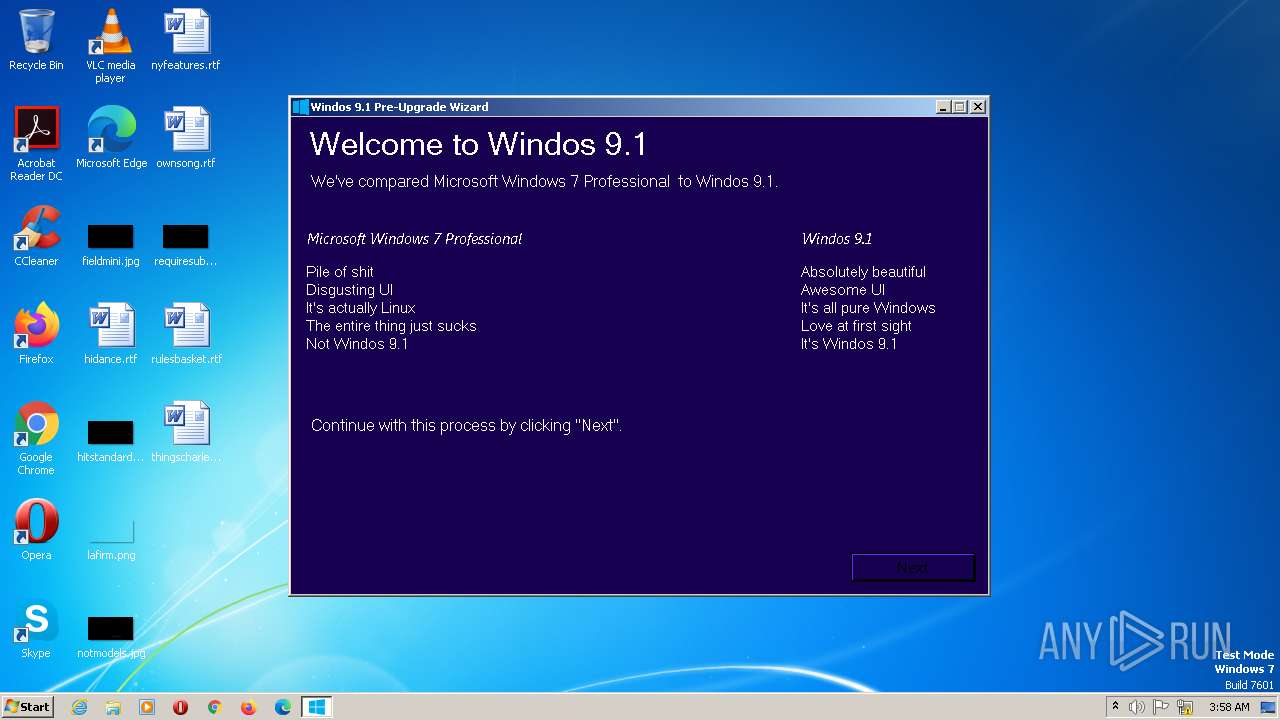Click the "It's Windos 9.1" text line

point(849,344)
